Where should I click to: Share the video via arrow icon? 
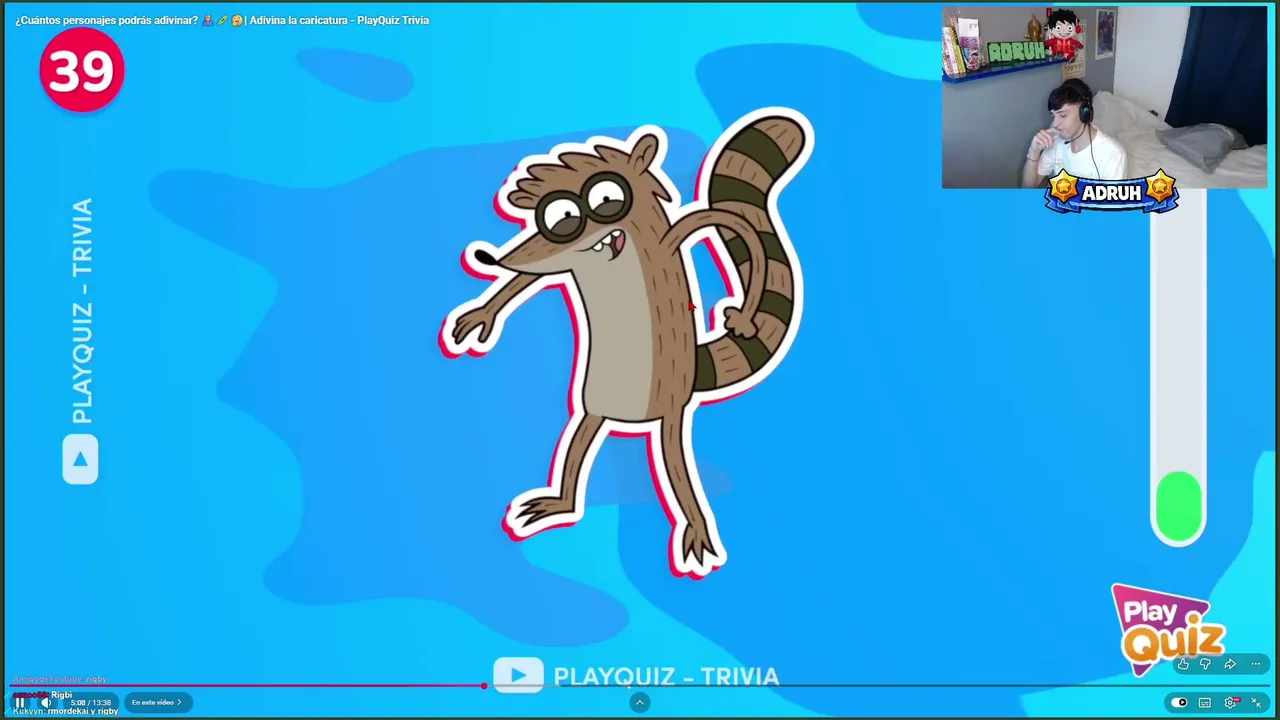click(1230, 664)
